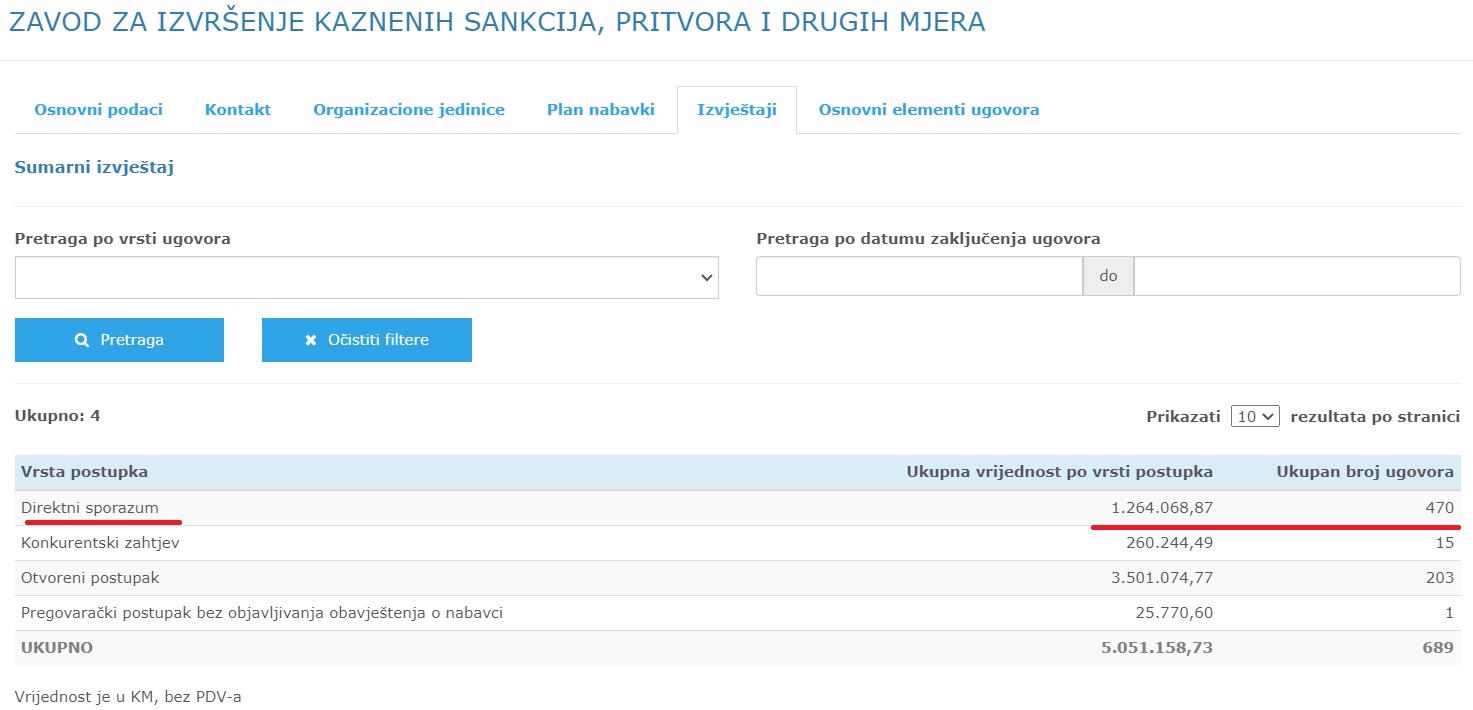Click the Sumarni izvještaj heading
Image resolution: width=1473 pixels, height=710 pixels.
(x=94, y=167)
